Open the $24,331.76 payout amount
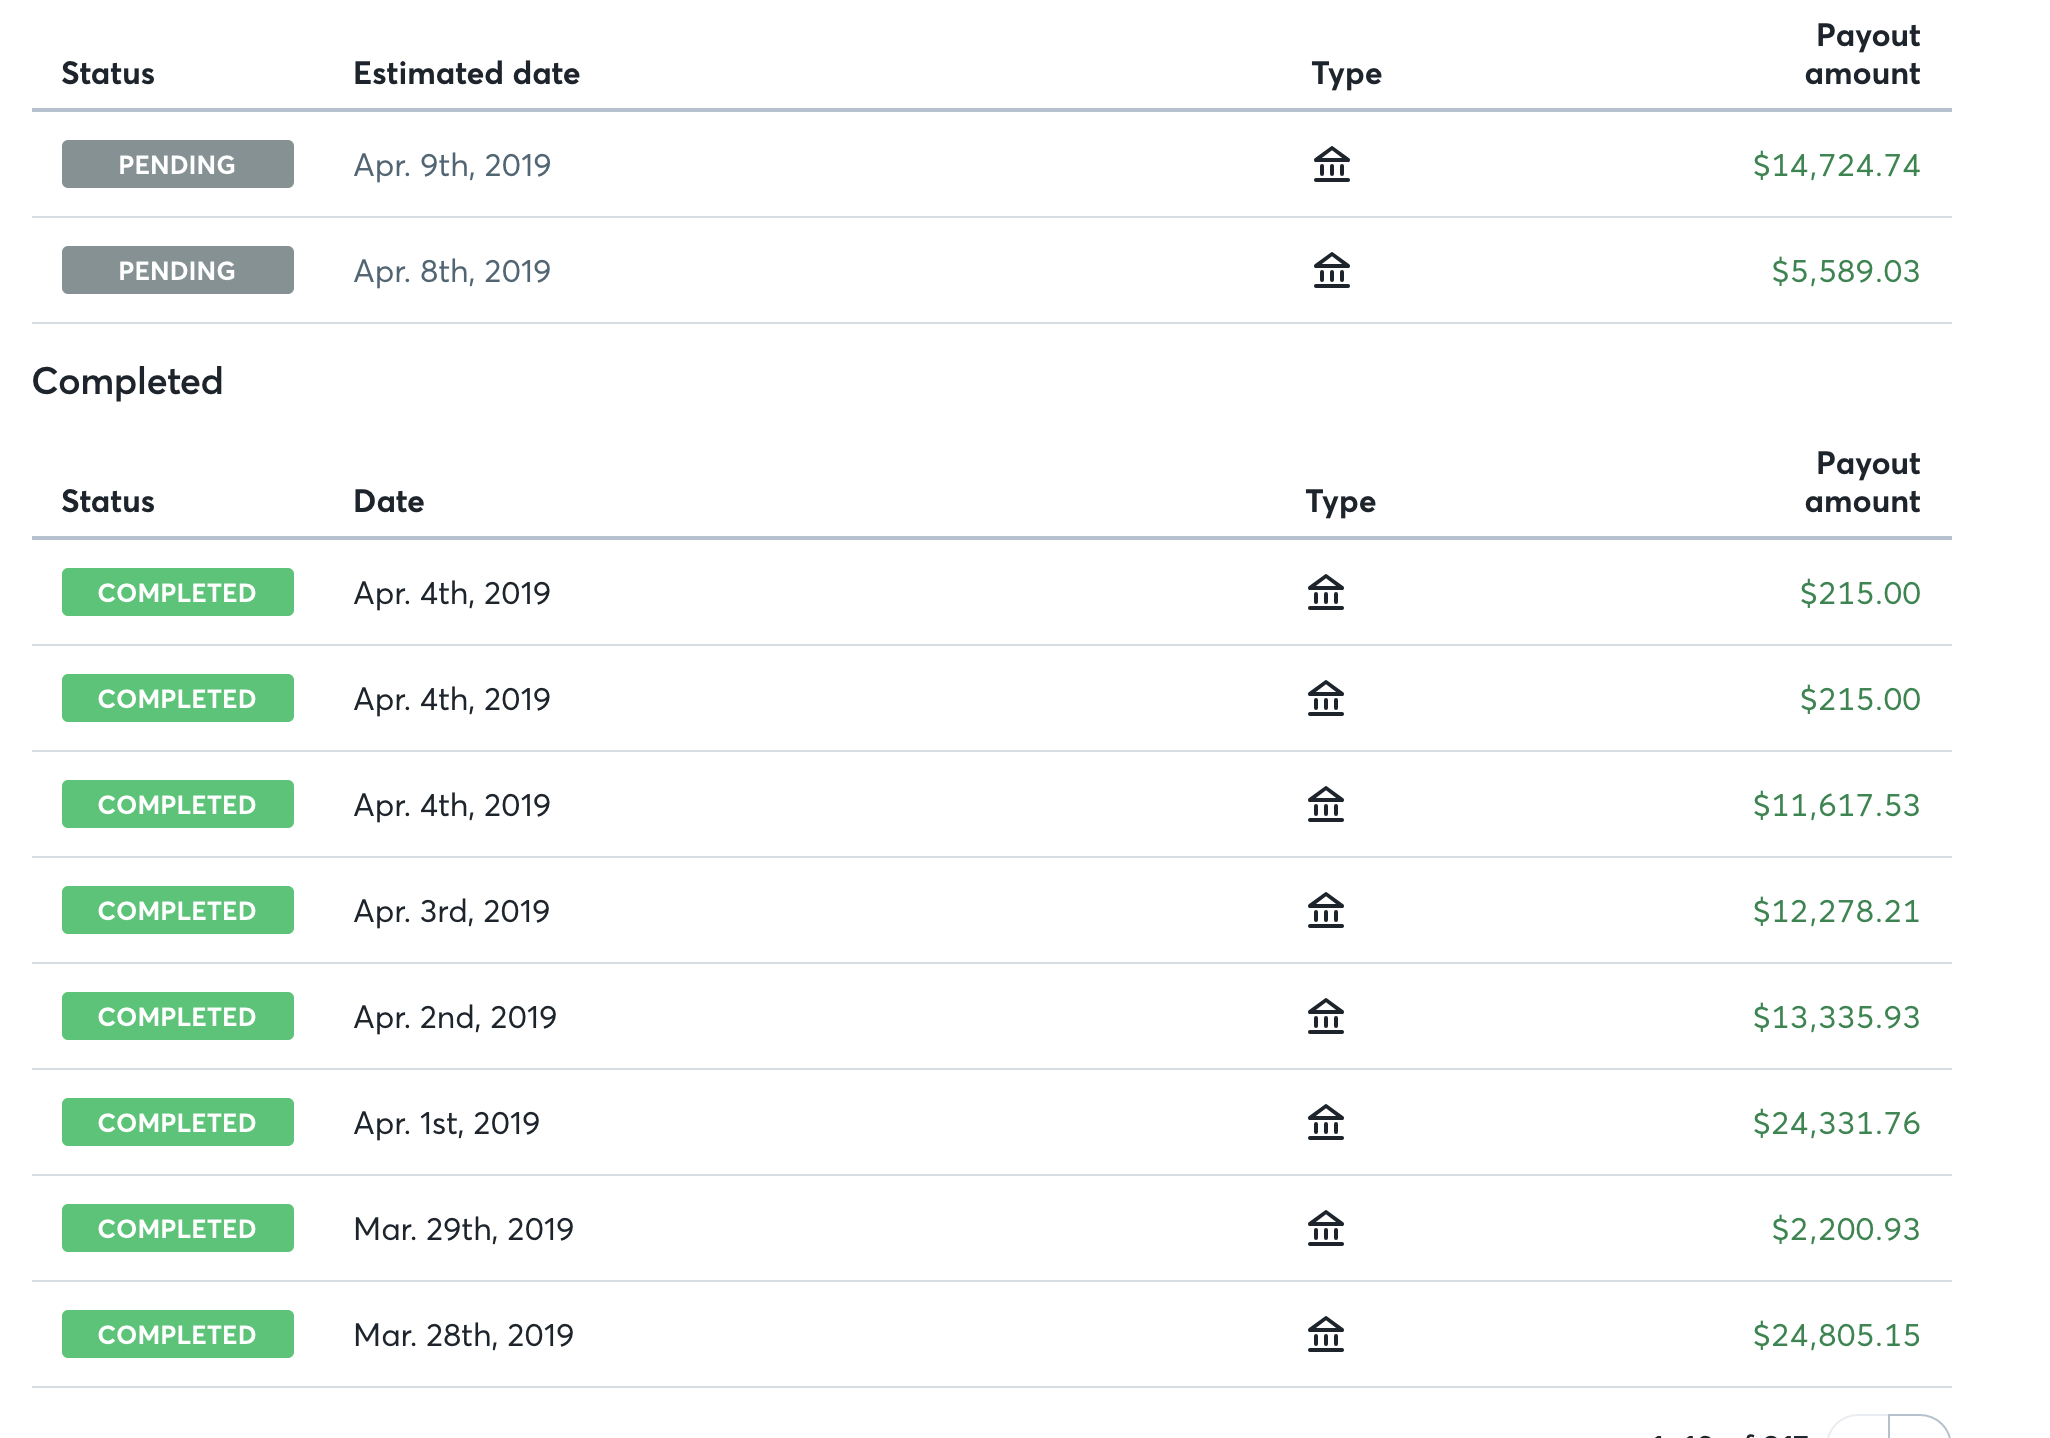The image size is (2050, 1438). coord(1835,1123)
